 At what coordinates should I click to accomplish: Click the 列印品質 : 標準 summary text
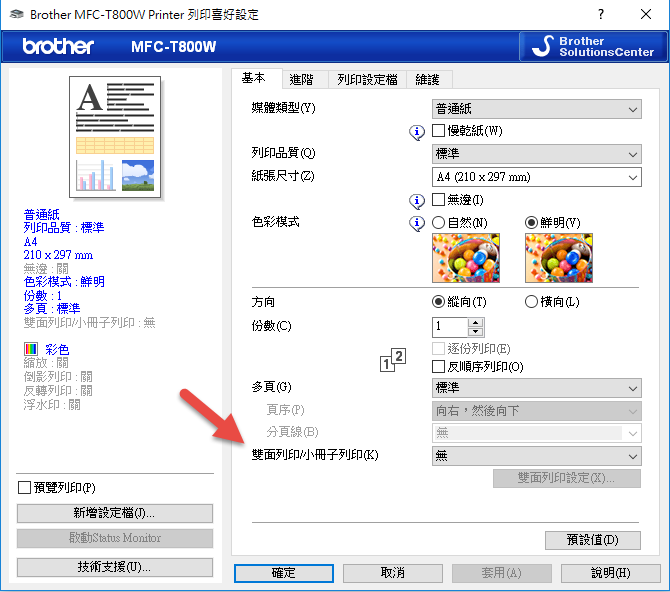point(64,227)
